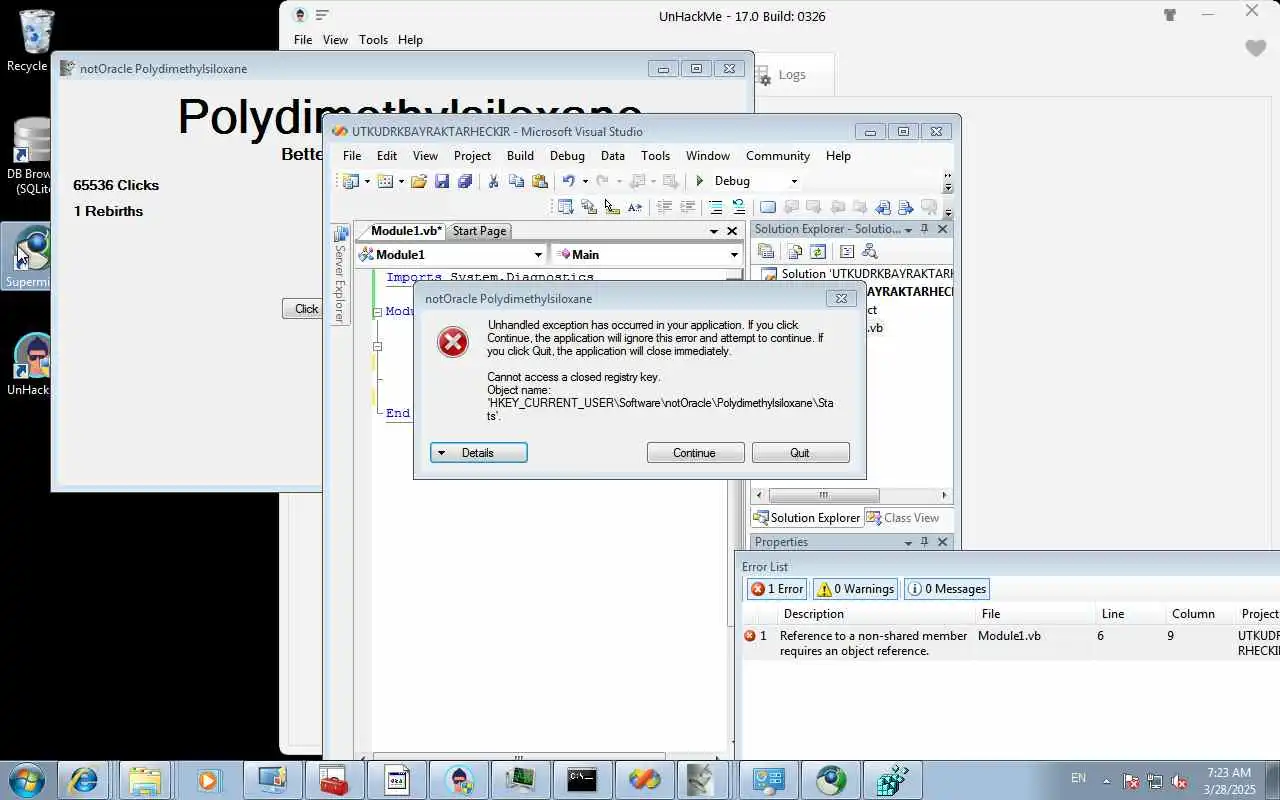This screenshot has height=800, width=1280.
Task: Open the Server Explorer side tab
Action: 340,275
